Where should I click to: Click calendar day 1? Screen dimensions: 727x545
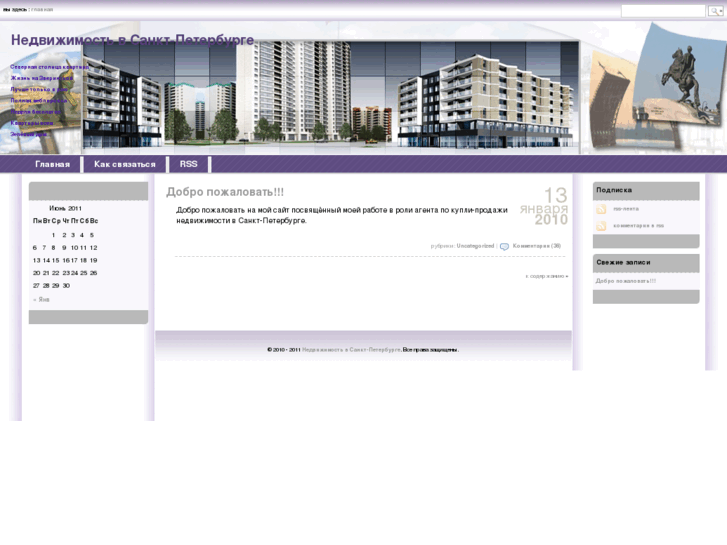[x=53, y=235]
